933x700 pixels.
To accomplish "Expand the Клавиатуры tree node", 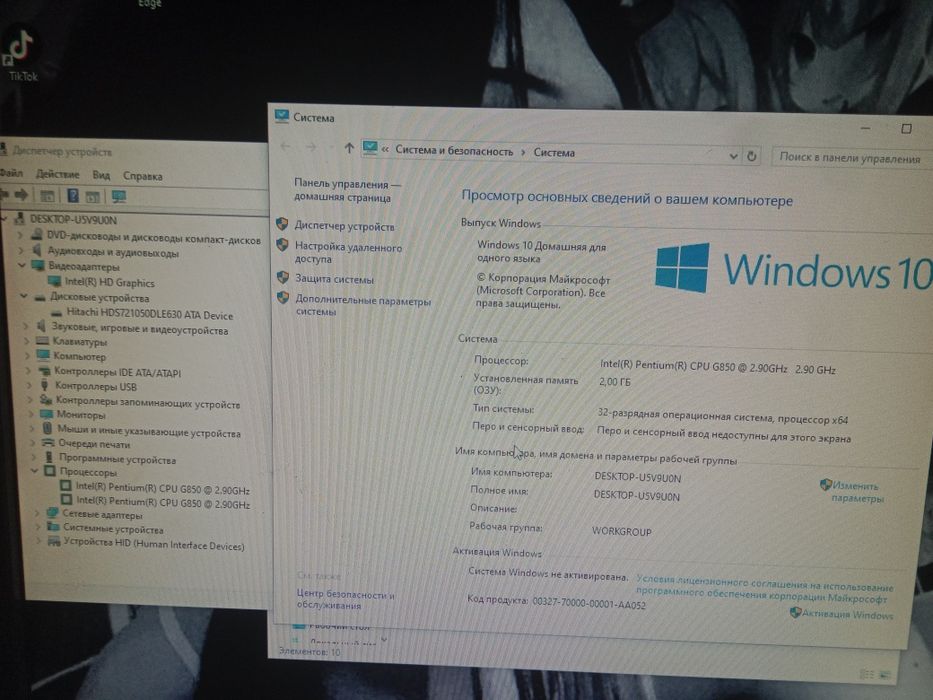I will click(26, 341).
